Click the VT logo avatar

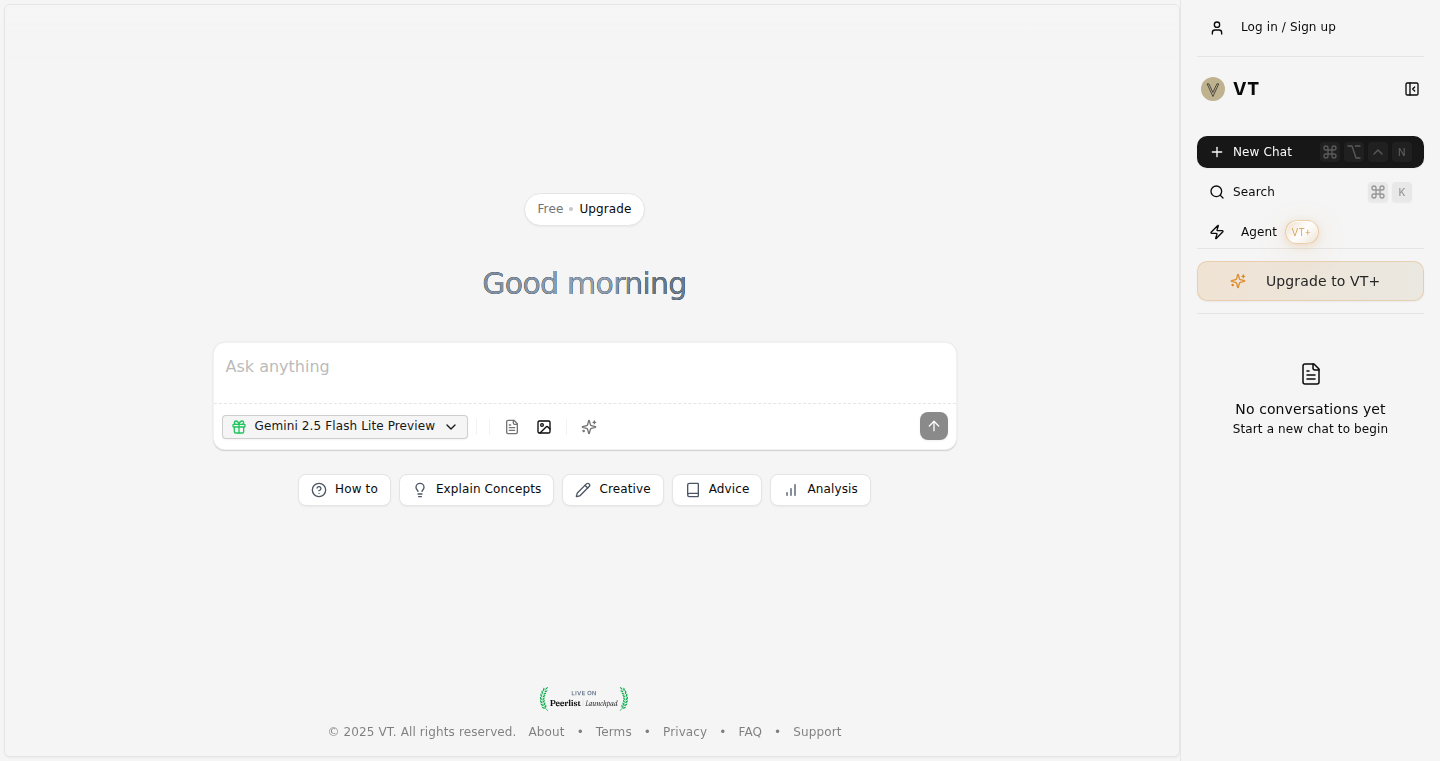[x=1213, y=89]
